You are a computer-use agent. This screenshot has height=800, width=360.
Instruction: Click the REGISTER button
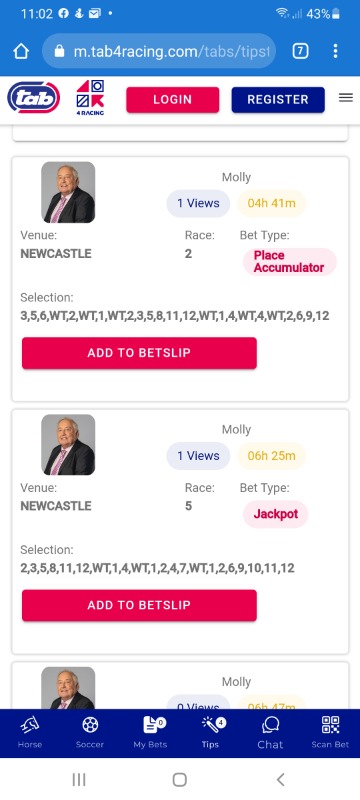pyautogui.click(x=278, y=99)
